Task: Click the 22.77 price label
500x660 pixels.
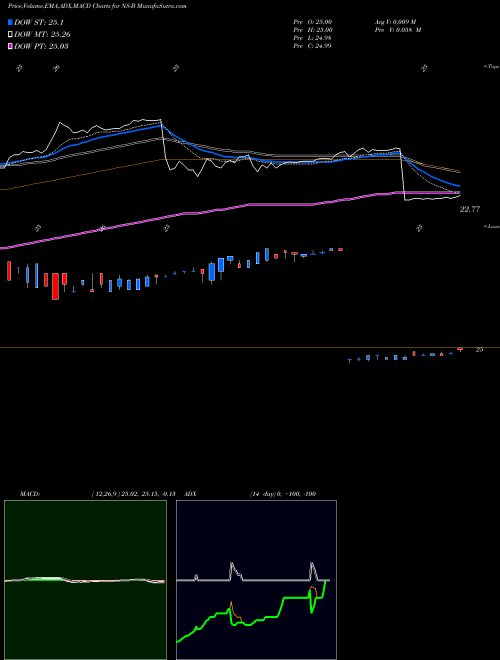Action: 470,209
